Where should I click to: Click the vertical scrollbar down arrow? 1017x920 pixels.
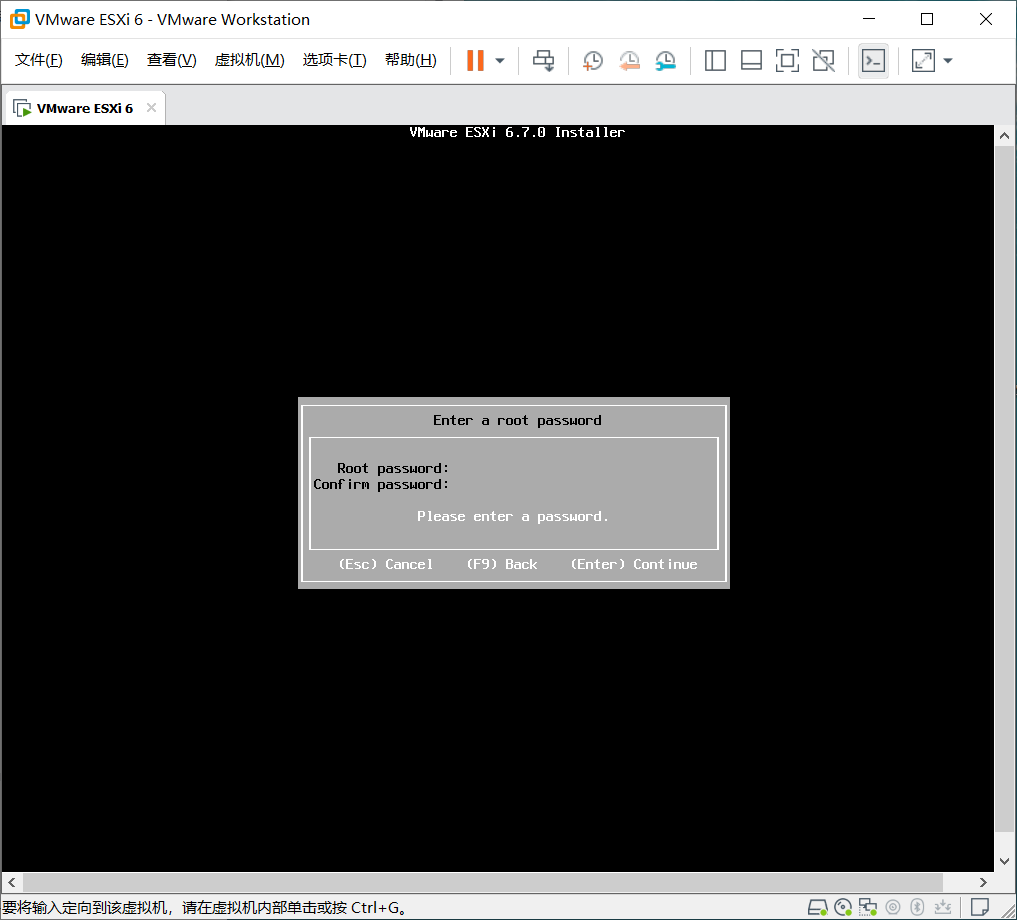click(1004, 862)
